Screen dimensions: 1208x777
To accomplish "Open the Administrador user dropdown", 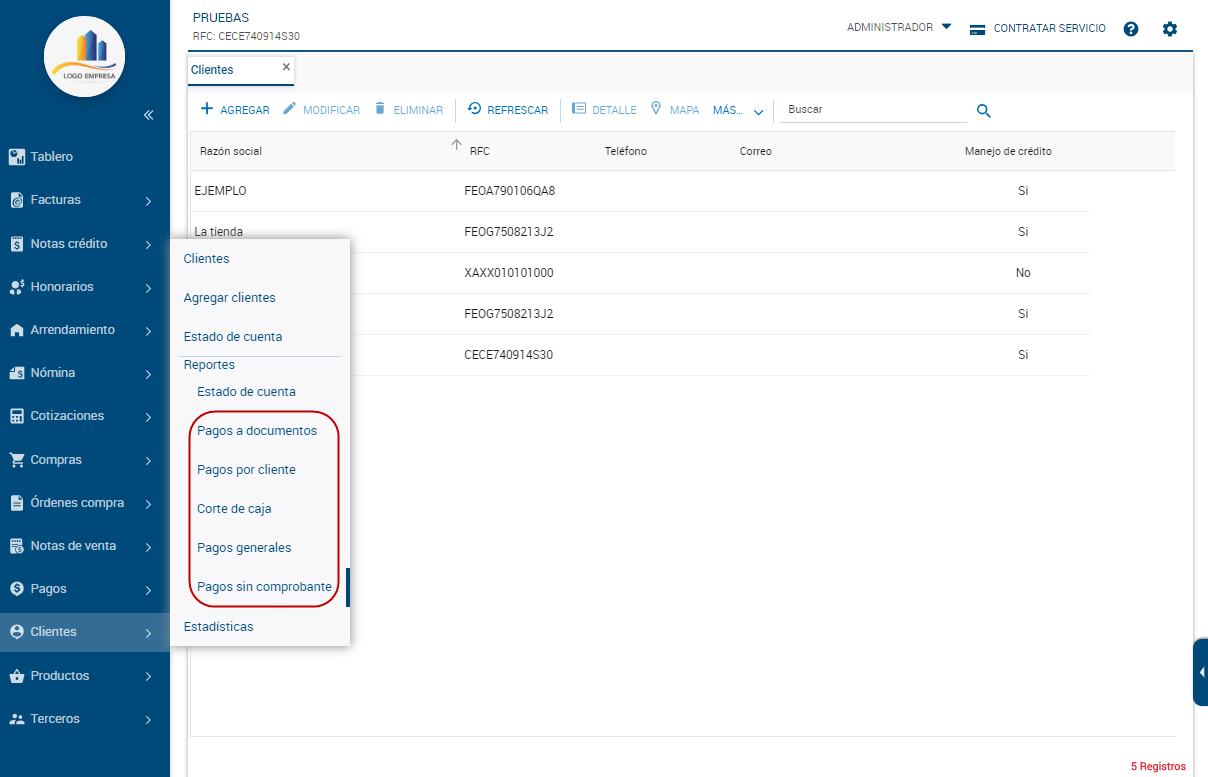I will [898, 28].
